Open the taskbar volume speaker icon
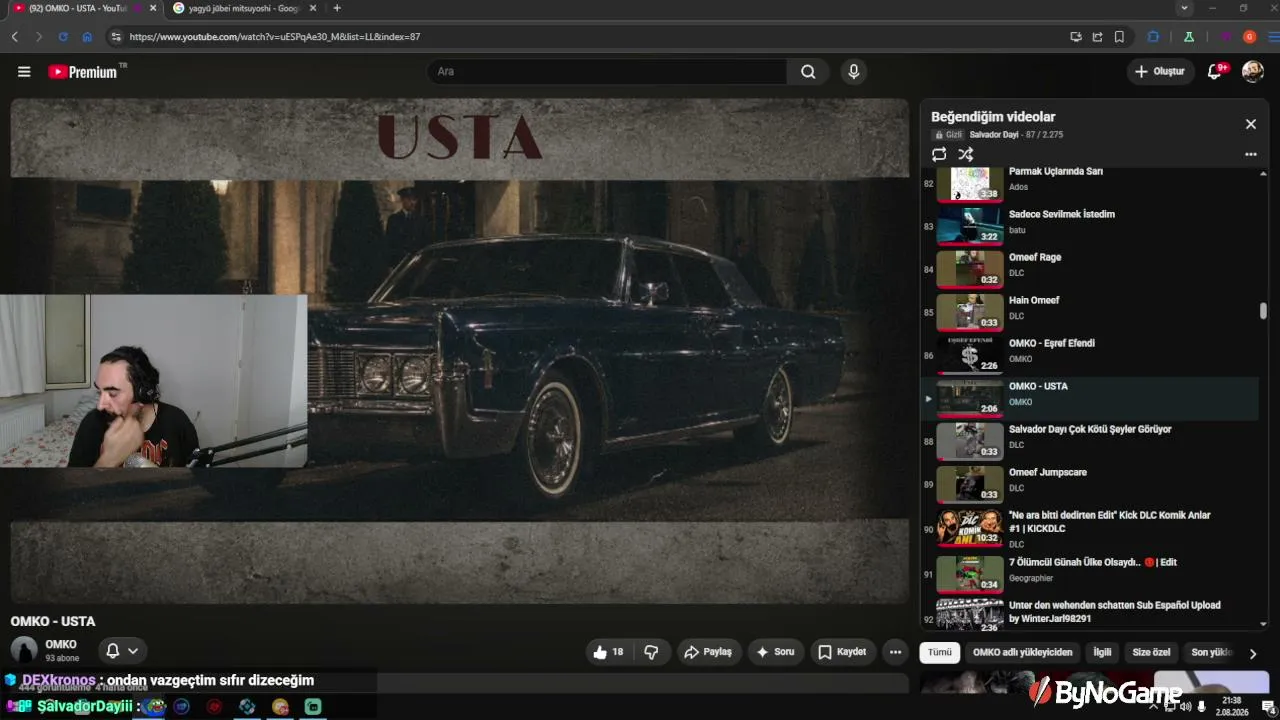 (x=1185, y=706)
